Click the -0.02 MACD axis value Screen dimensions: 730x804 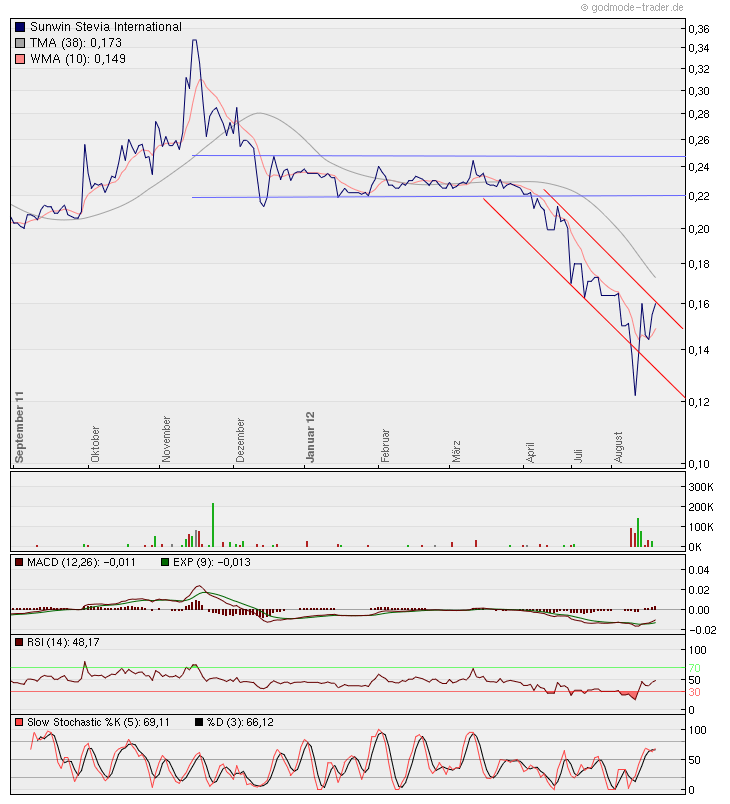[x=702, y=630]
